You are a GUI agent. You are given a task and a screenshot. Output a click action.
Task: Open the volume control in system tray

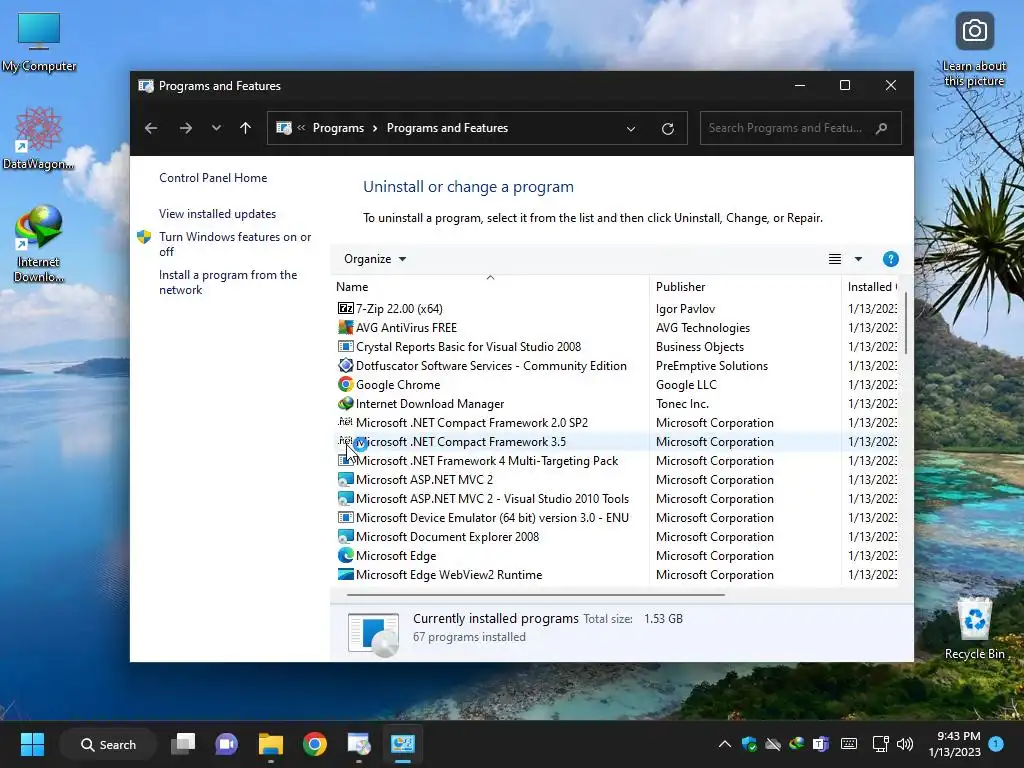pos(904,744)
